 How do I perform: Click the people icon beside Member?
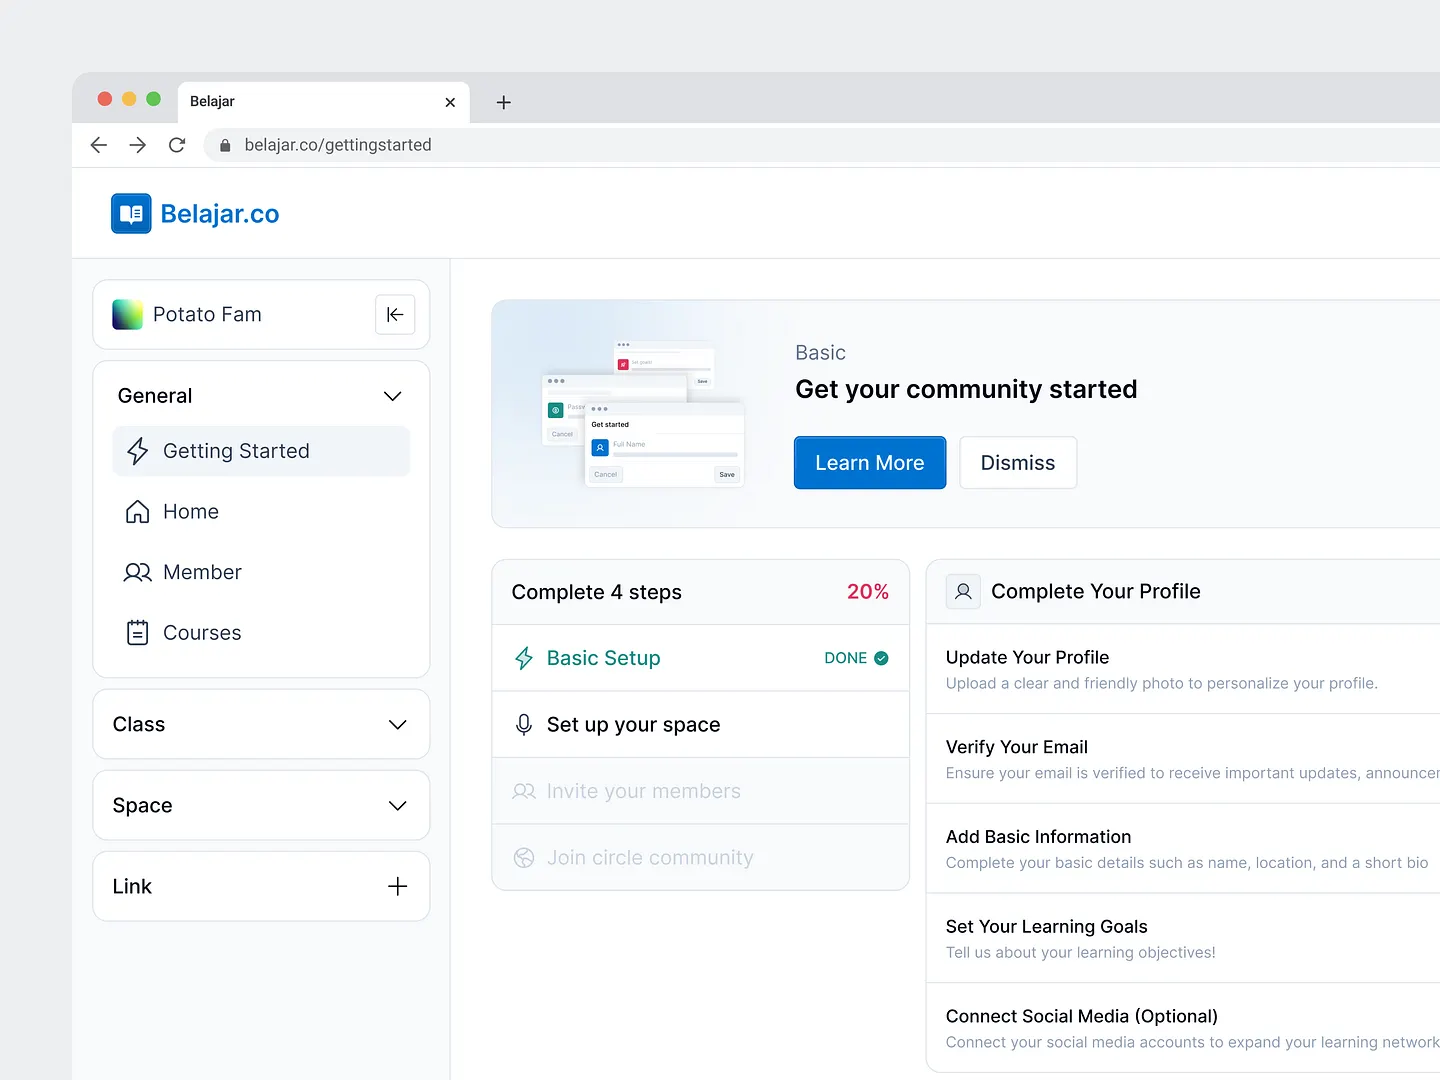137,572
